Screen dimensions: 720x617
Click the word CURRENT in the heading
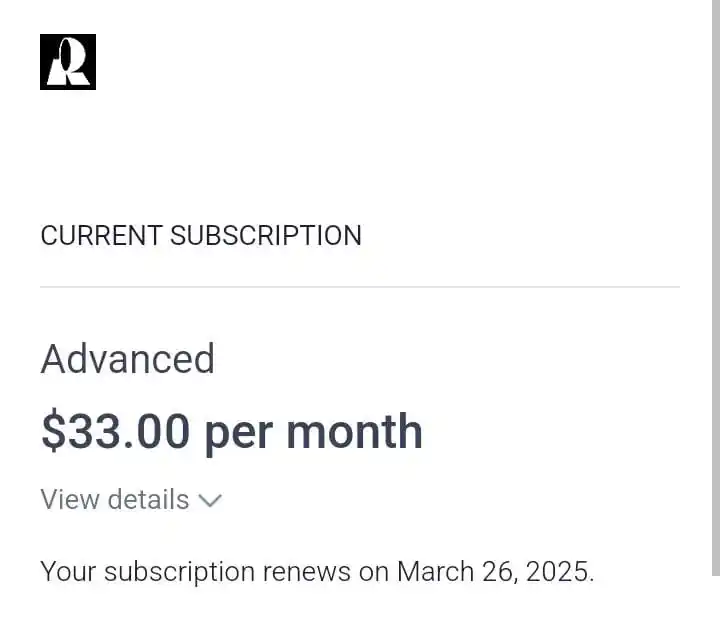(101, 236)
